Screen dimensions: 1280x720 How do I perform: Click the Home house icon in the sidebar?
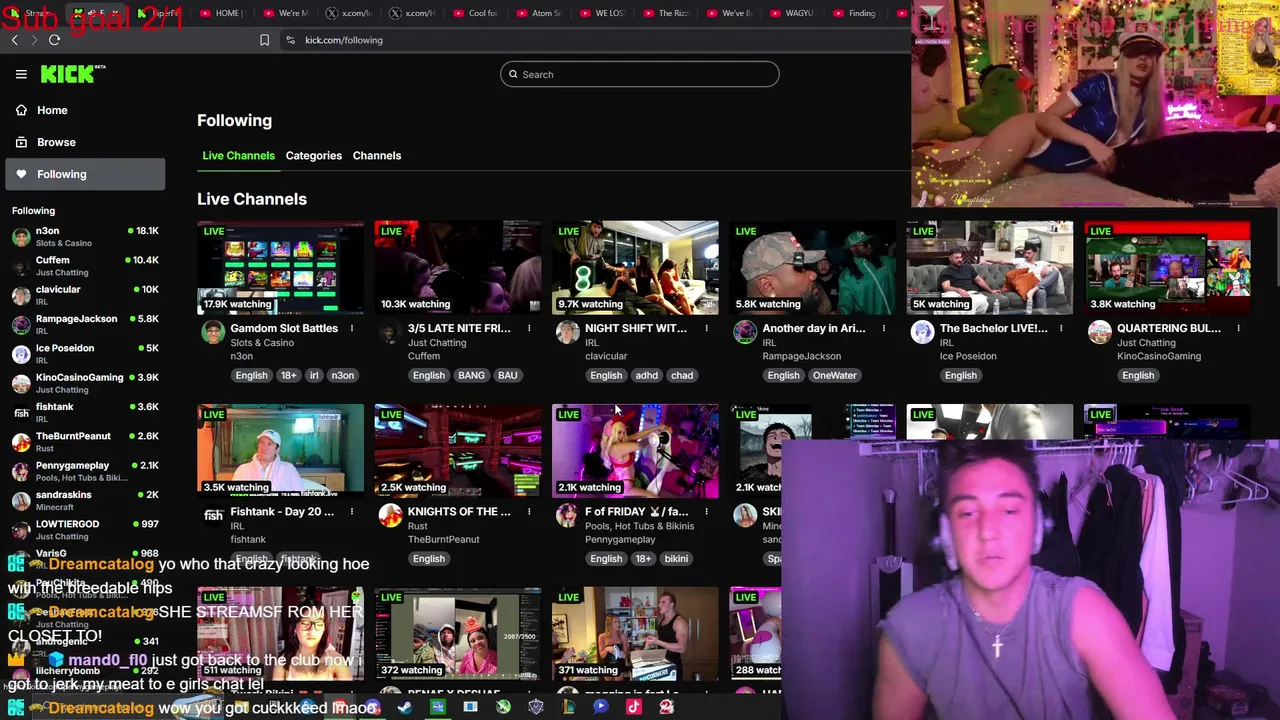[21, 110]
